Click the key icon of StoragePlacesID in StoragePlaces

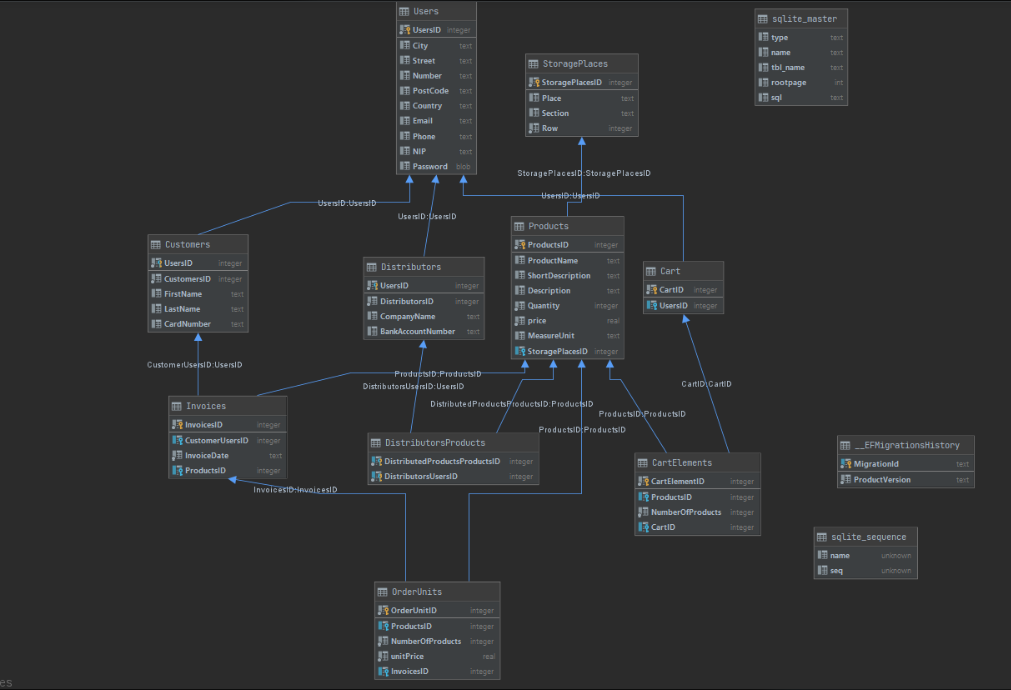pyautogui.click(x=534, y=83)
